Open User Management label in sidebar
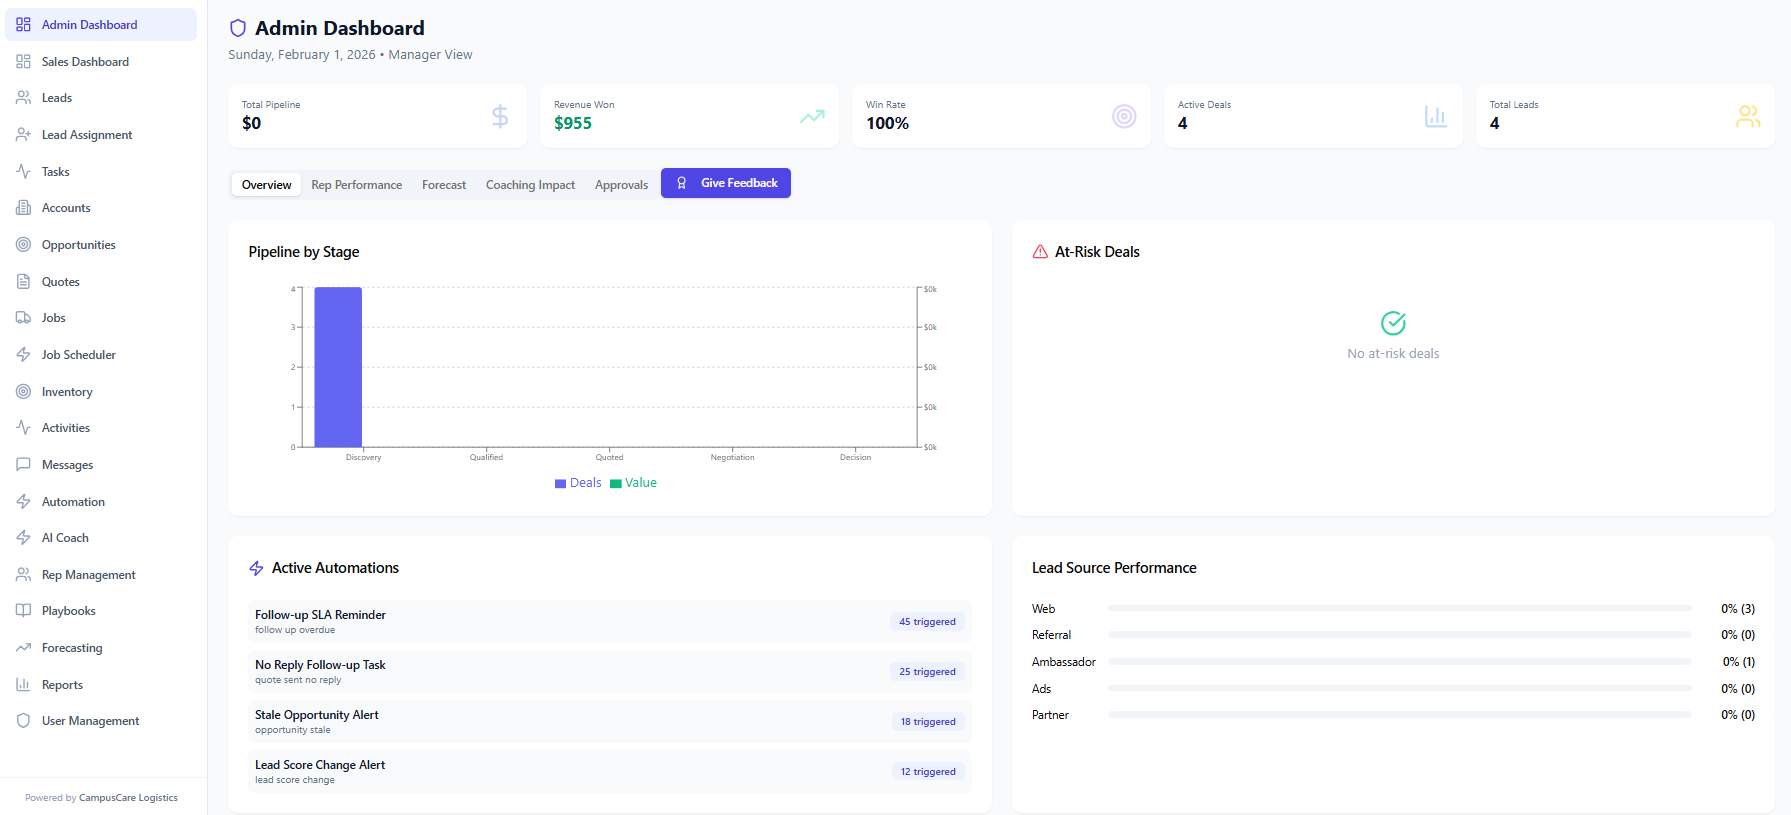1791x815 pixels. click(90, 721)
